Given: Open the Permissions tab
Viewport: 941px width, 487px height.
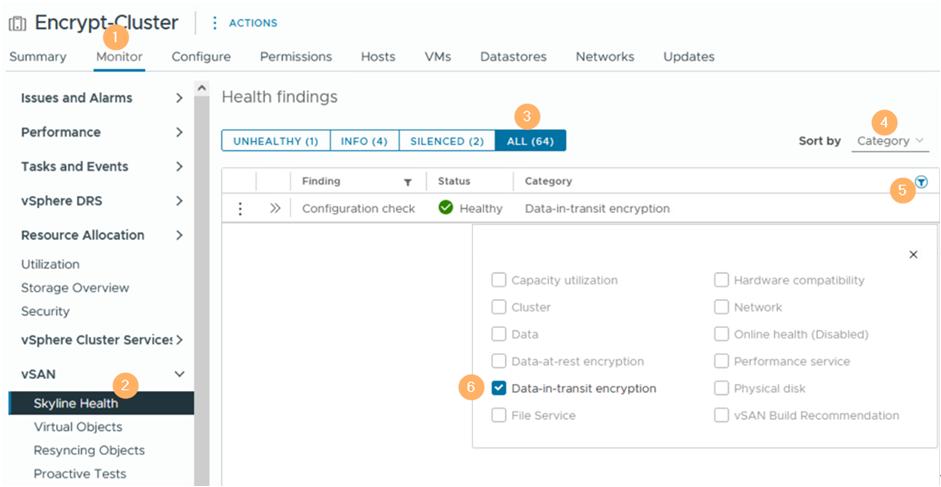Looking at the screenshot, I should 296,56.
